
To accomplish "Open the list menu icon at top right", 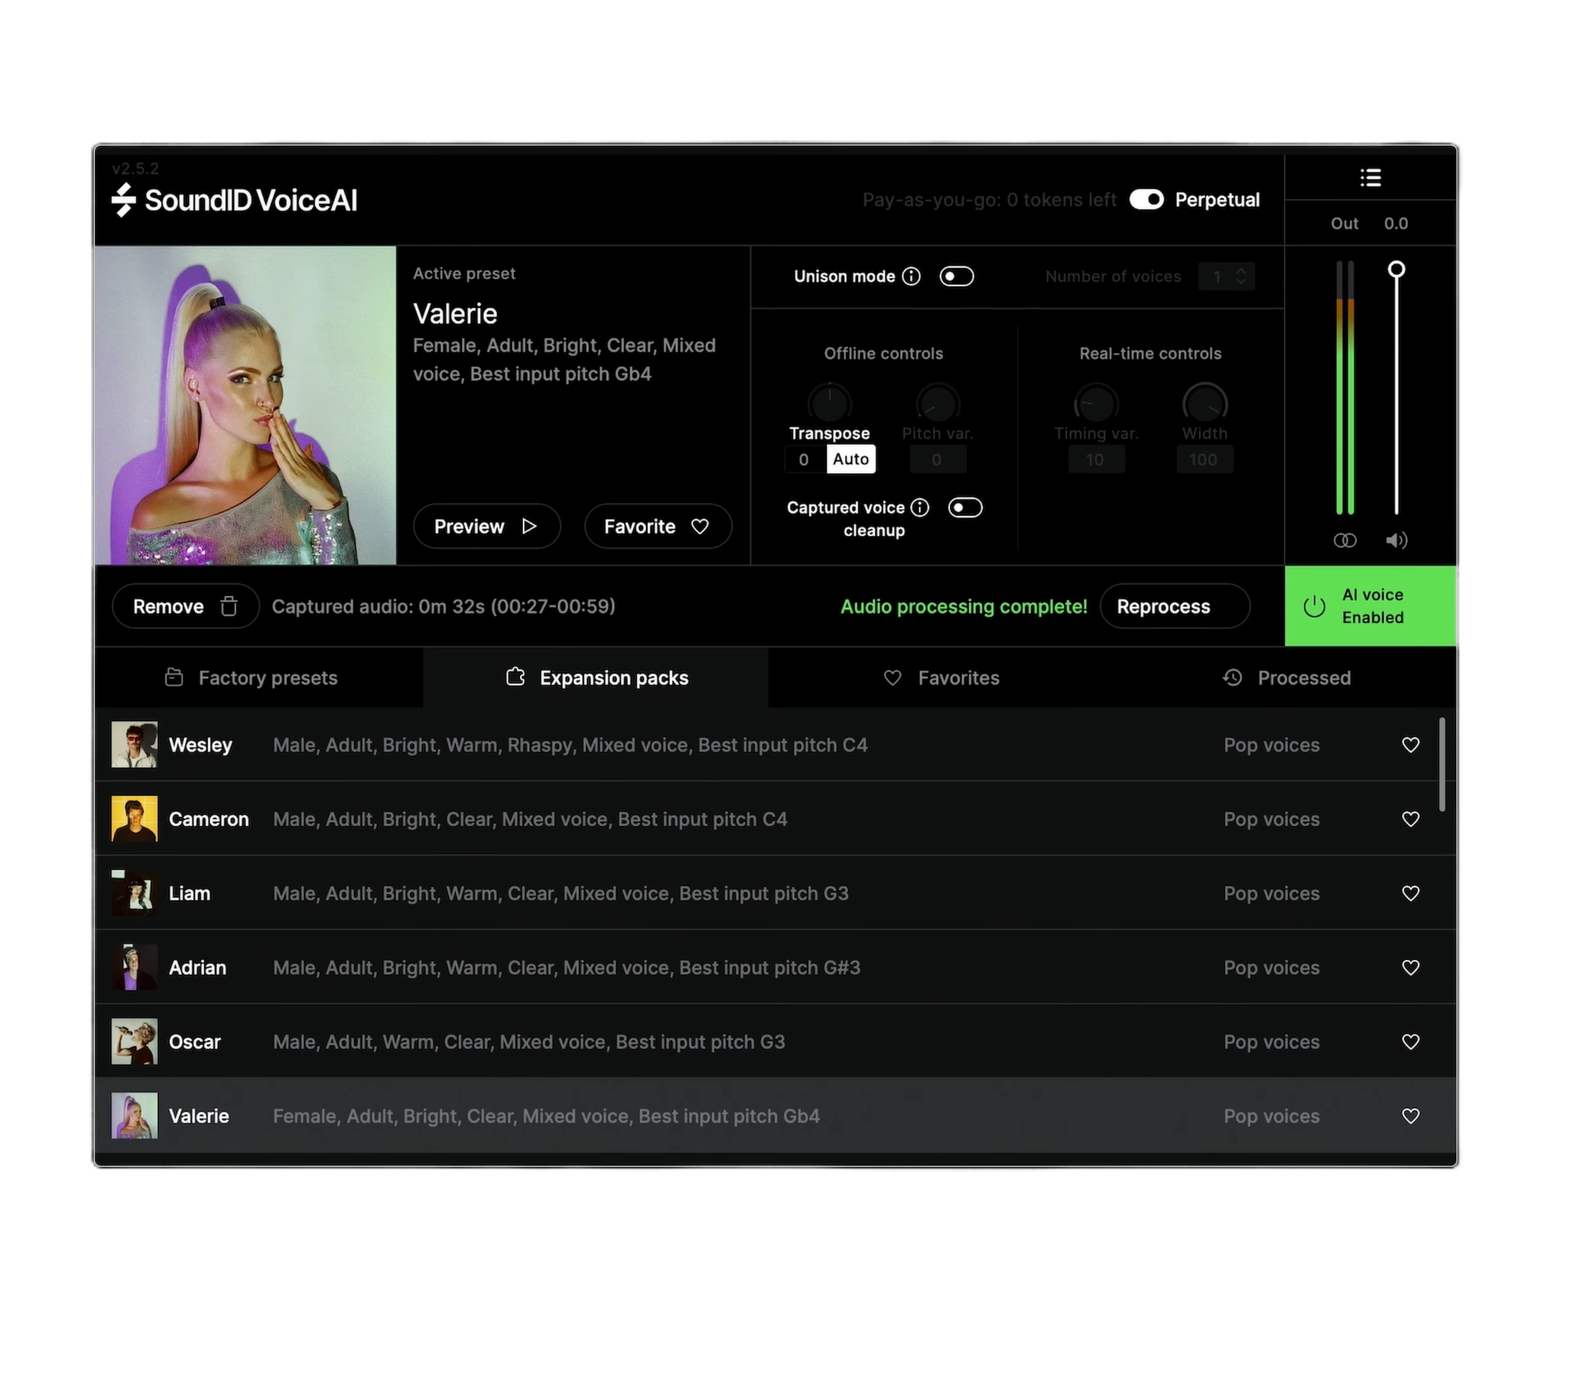I will click(1370, 178).
